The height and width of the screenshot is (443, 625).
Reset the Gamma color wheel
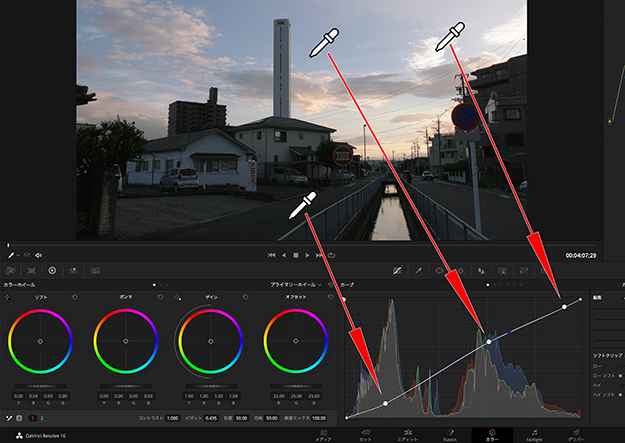[160, 297]
